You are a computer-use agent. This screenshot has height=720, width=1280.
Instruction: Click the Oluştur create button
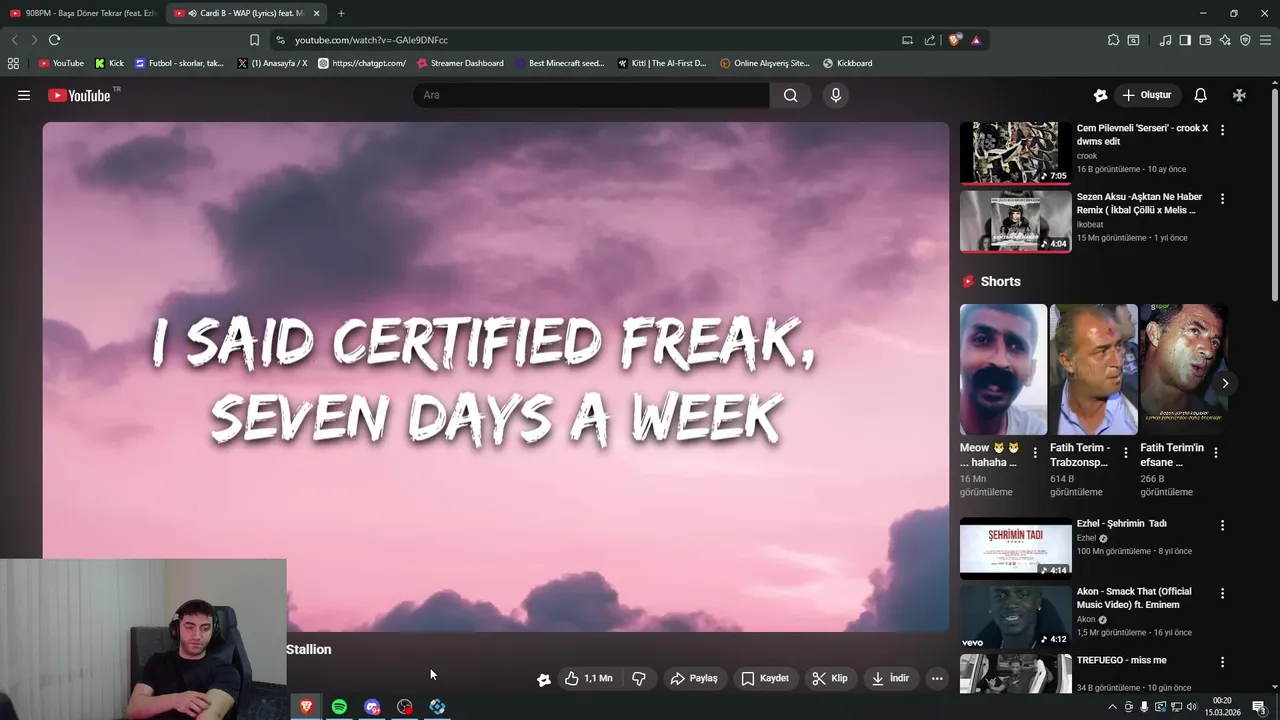coord(1147,95)
